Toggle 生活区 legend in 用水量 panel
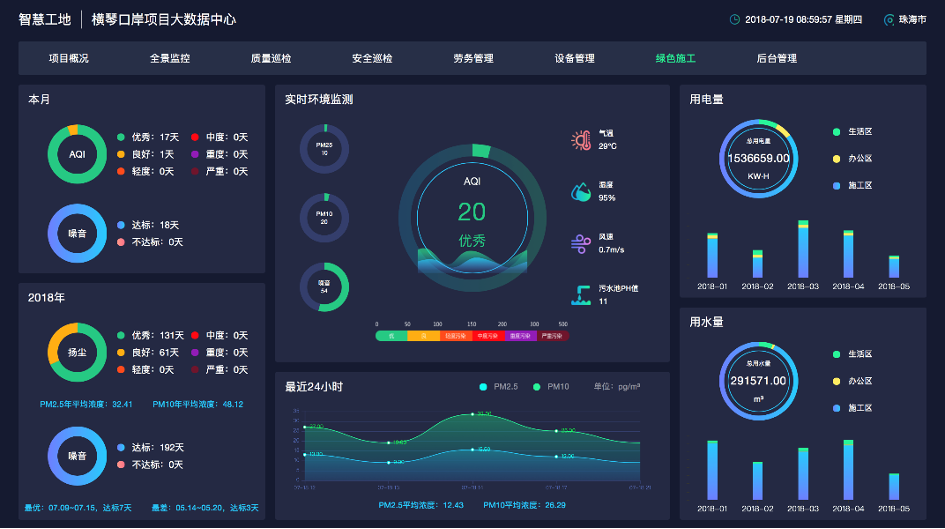945x529 pixels. click(853, 354)
